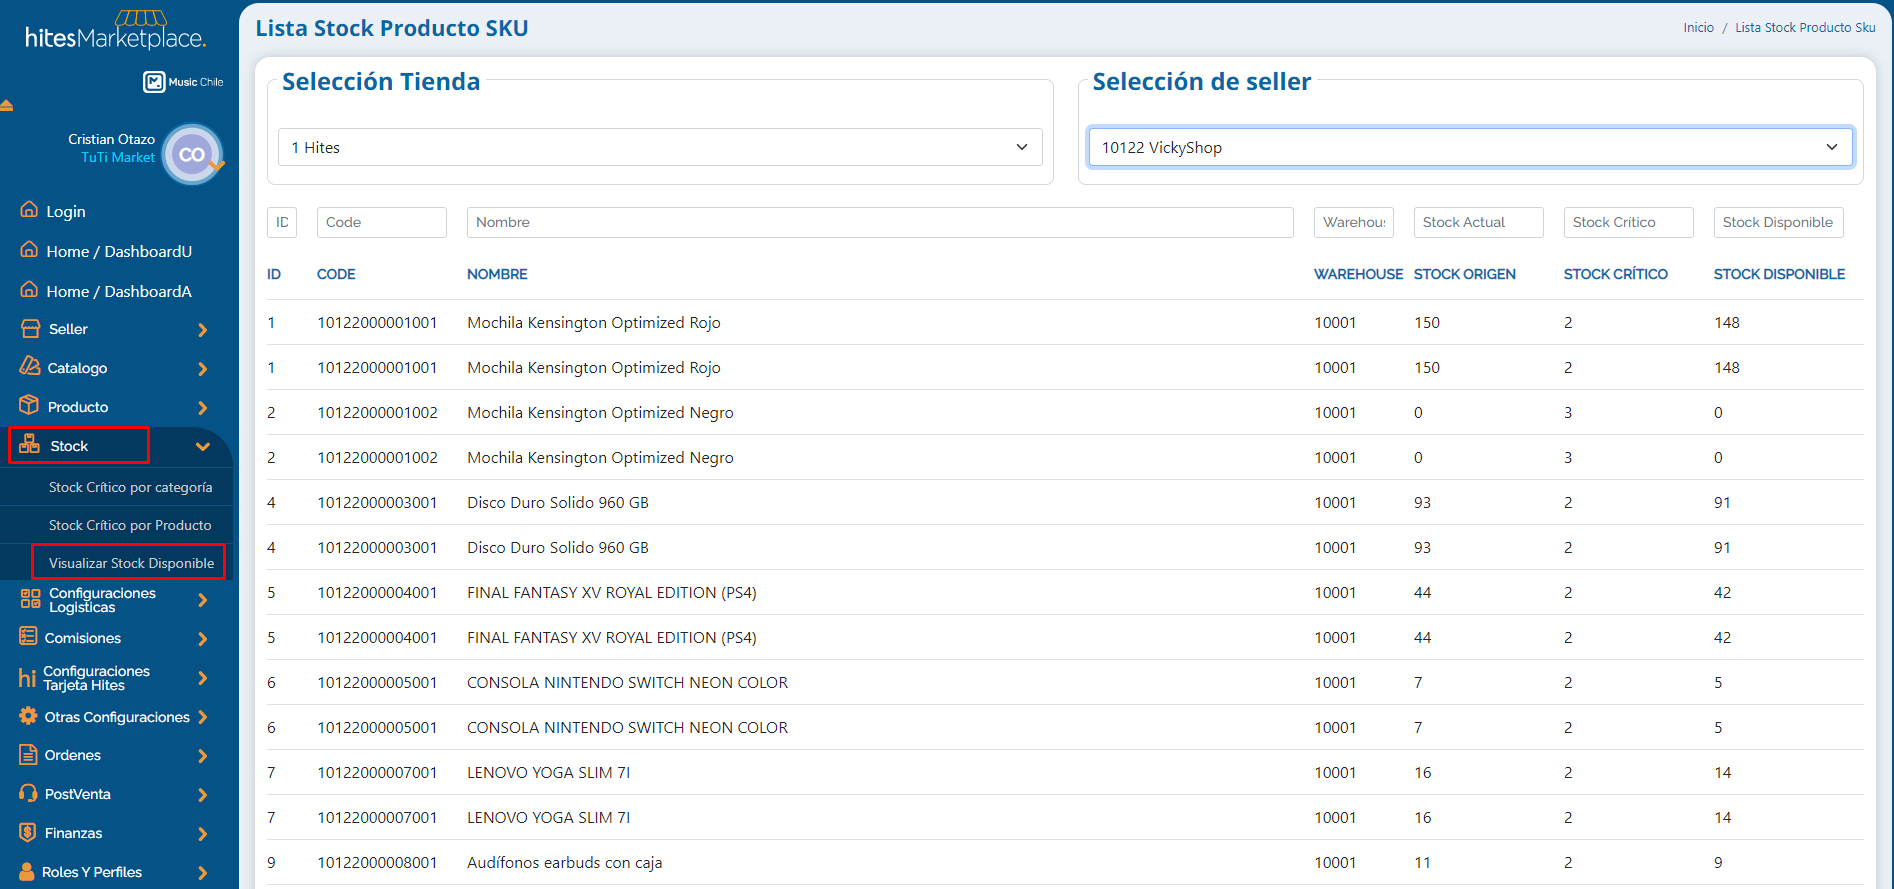Click the Home / DashboardU house icon
1894x889 pixels.
coord(29,250)
